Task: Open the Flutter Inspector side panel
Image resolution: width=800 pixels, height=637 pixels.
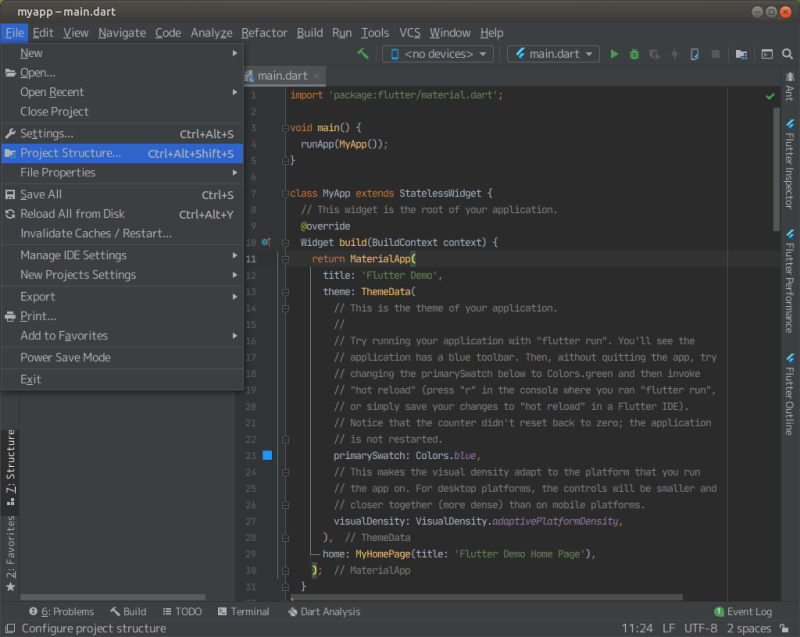Action: coord(789,166)
